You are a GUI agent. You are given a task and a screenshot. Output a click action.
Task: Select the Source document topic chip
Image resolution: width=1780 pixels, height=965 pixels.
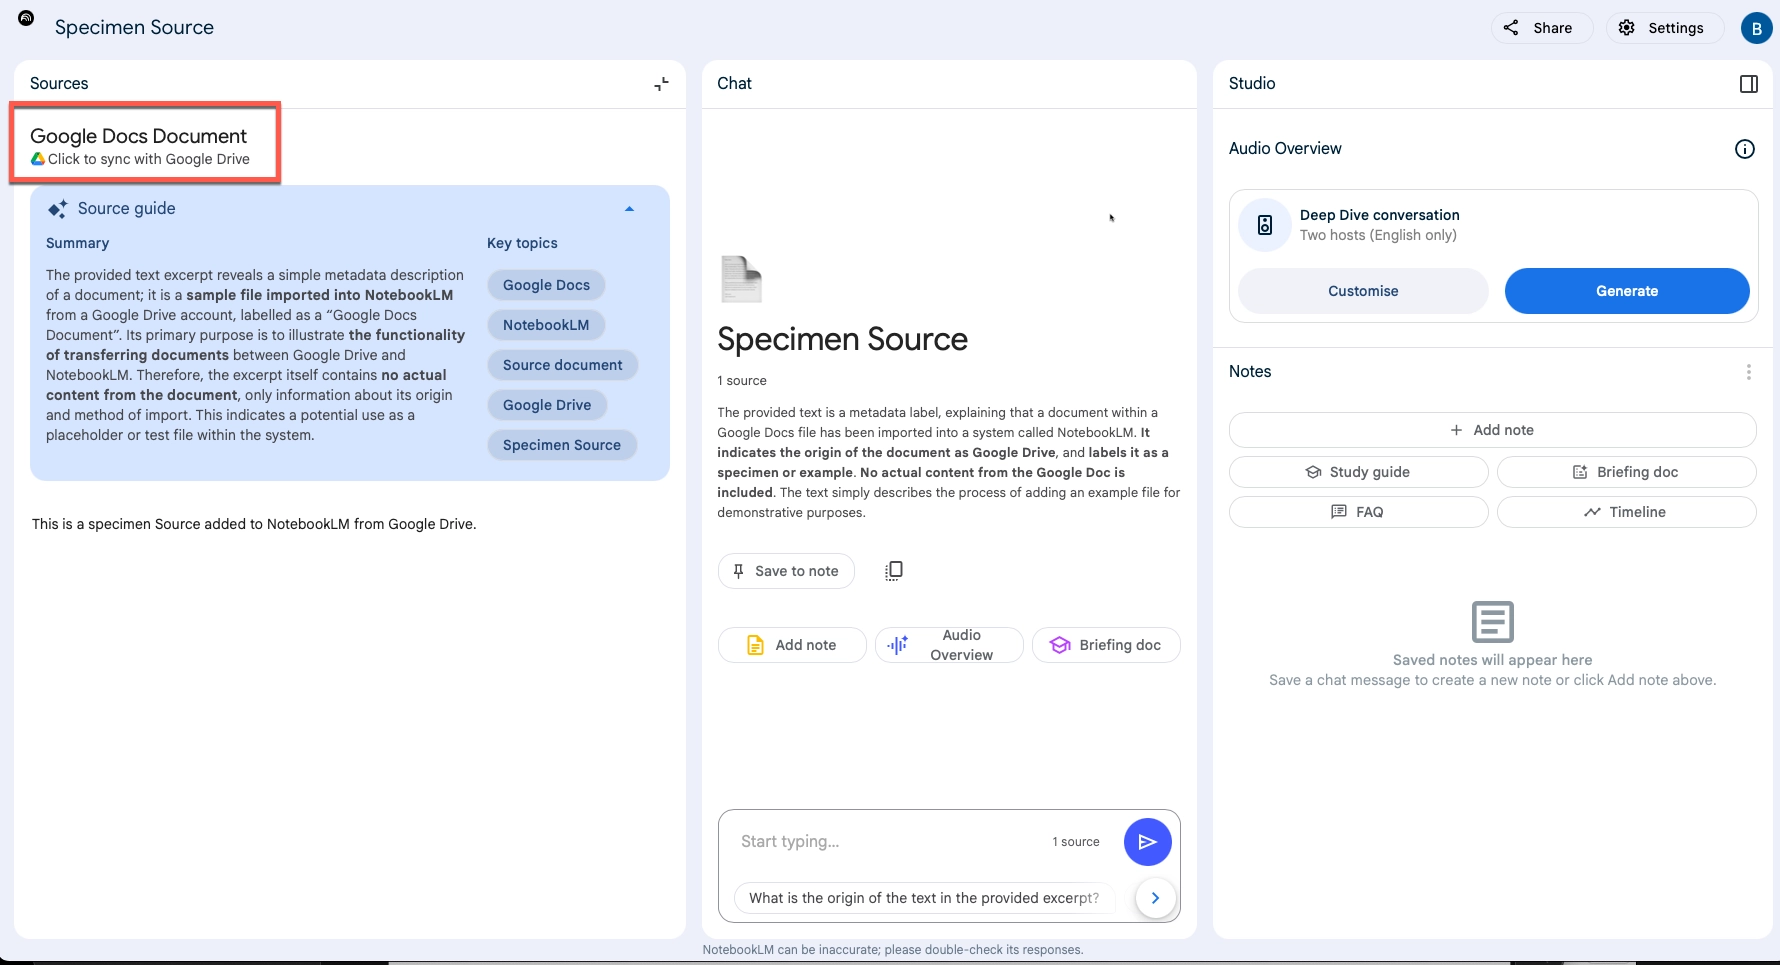(562, 365)
